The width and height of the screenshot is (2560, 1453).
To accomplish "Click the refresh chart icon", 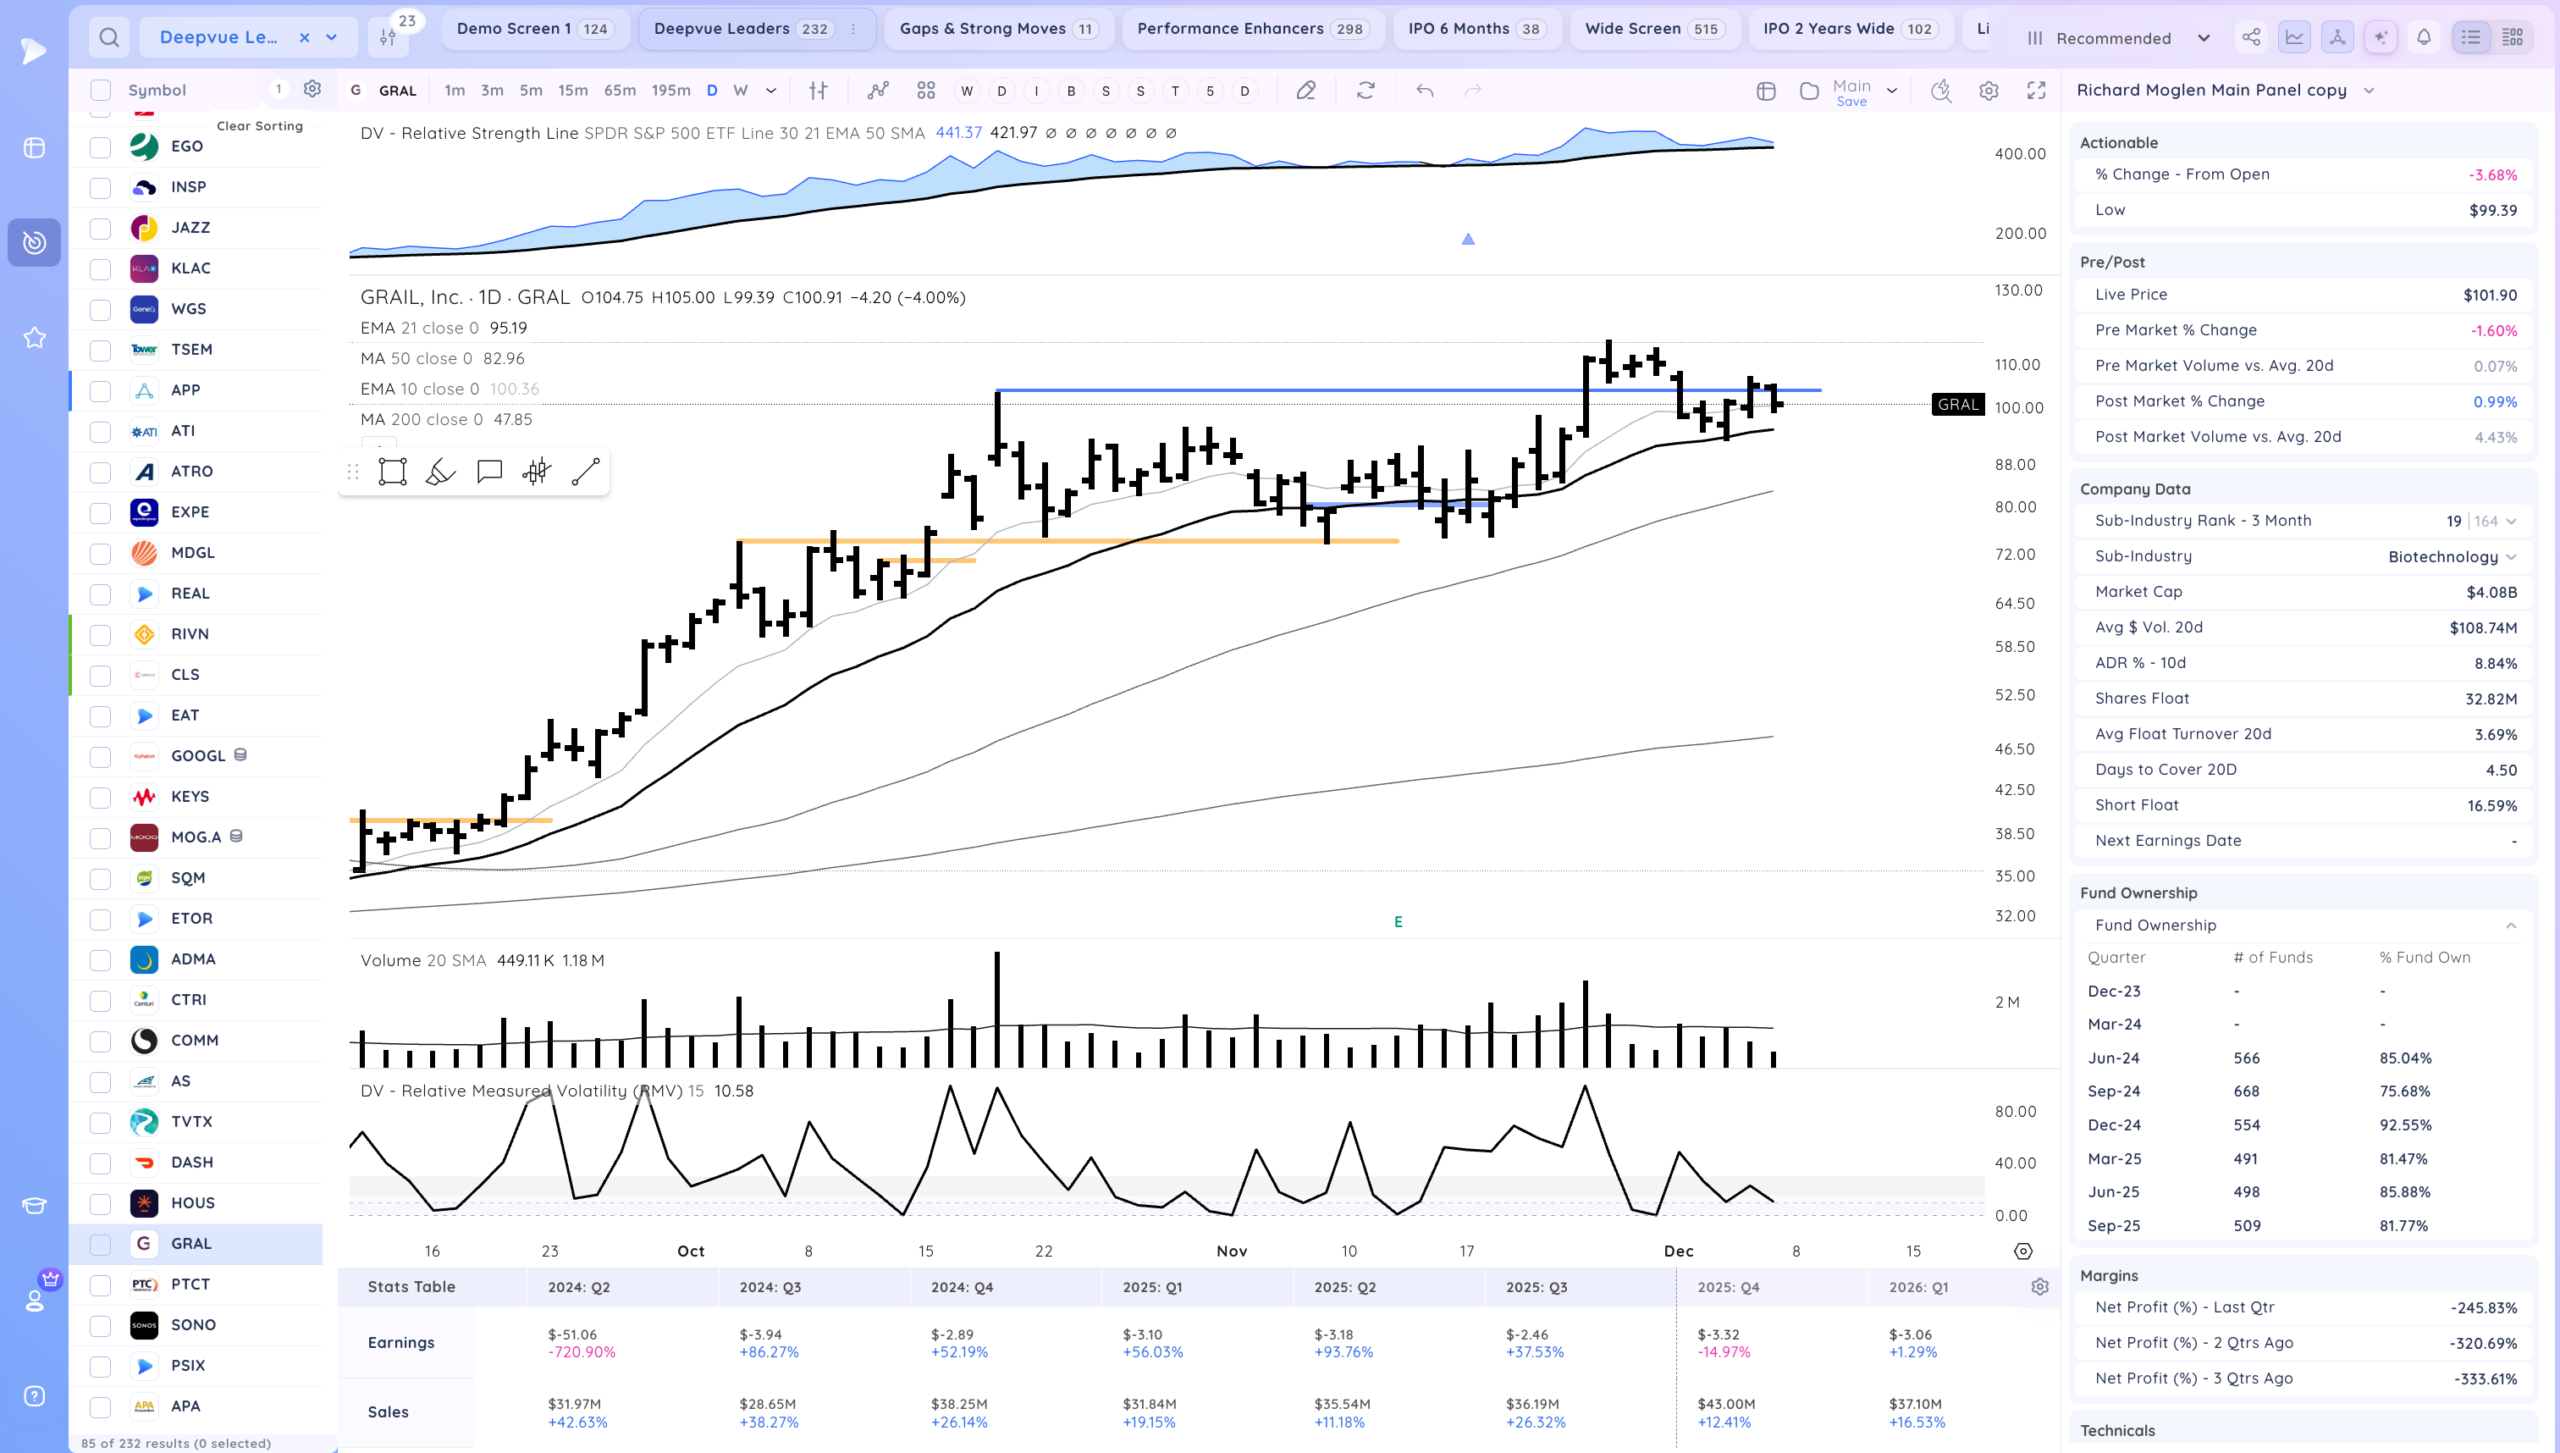I will [1365, 91].
